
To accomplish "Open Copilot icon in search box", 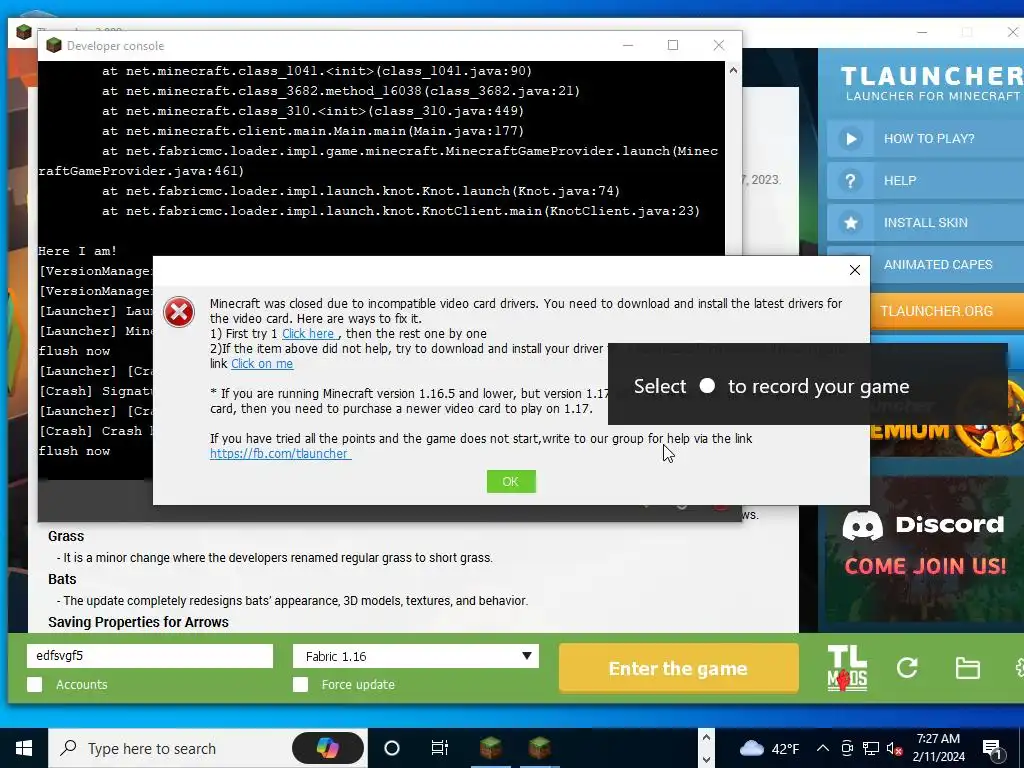I will pos(327,748).
